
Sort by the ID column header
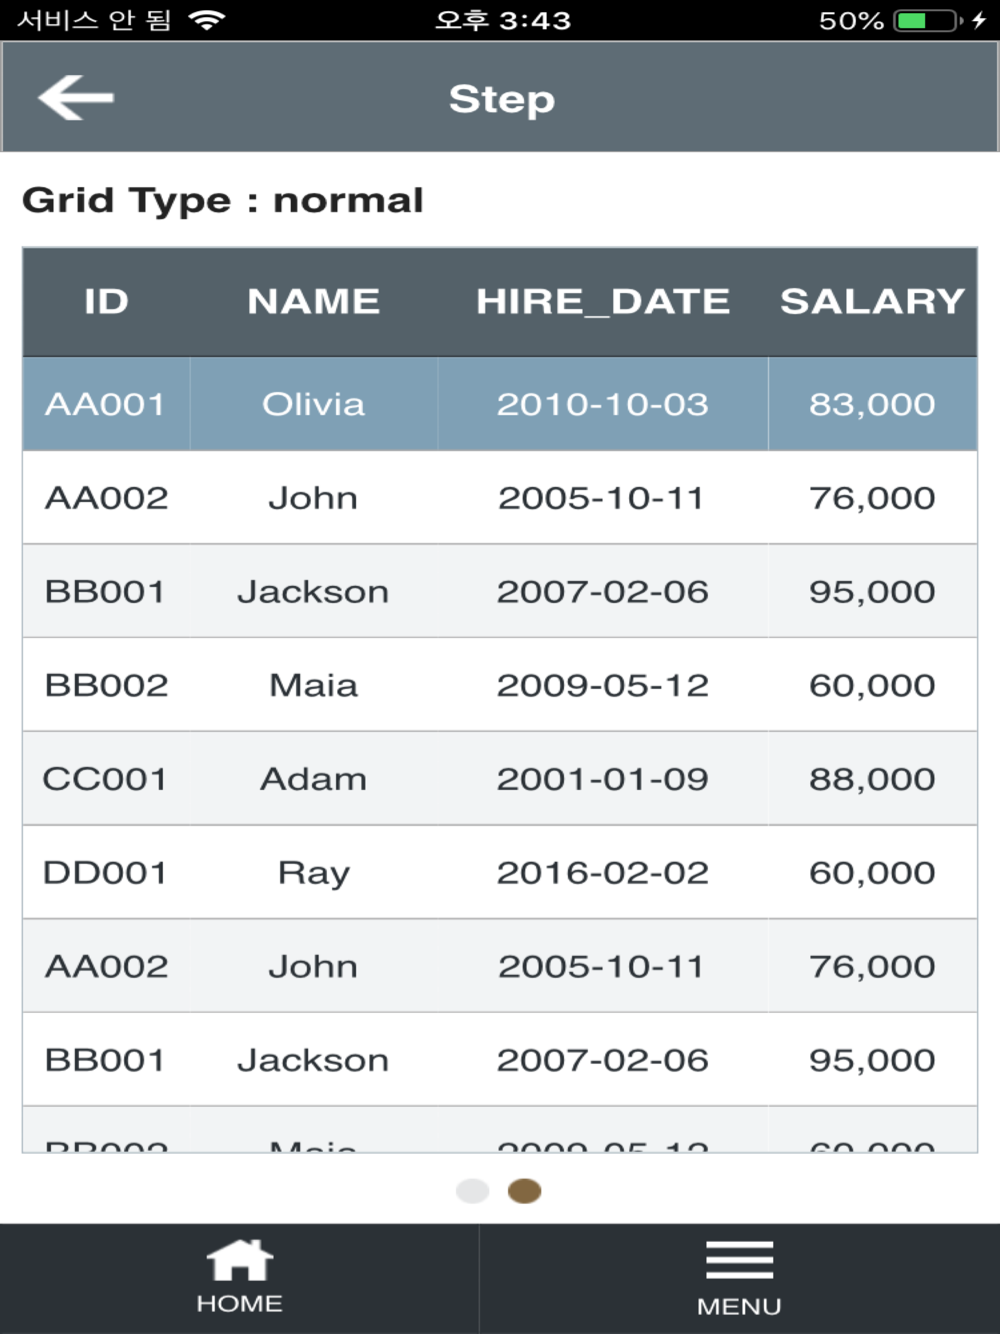click(x=106, y=302)
